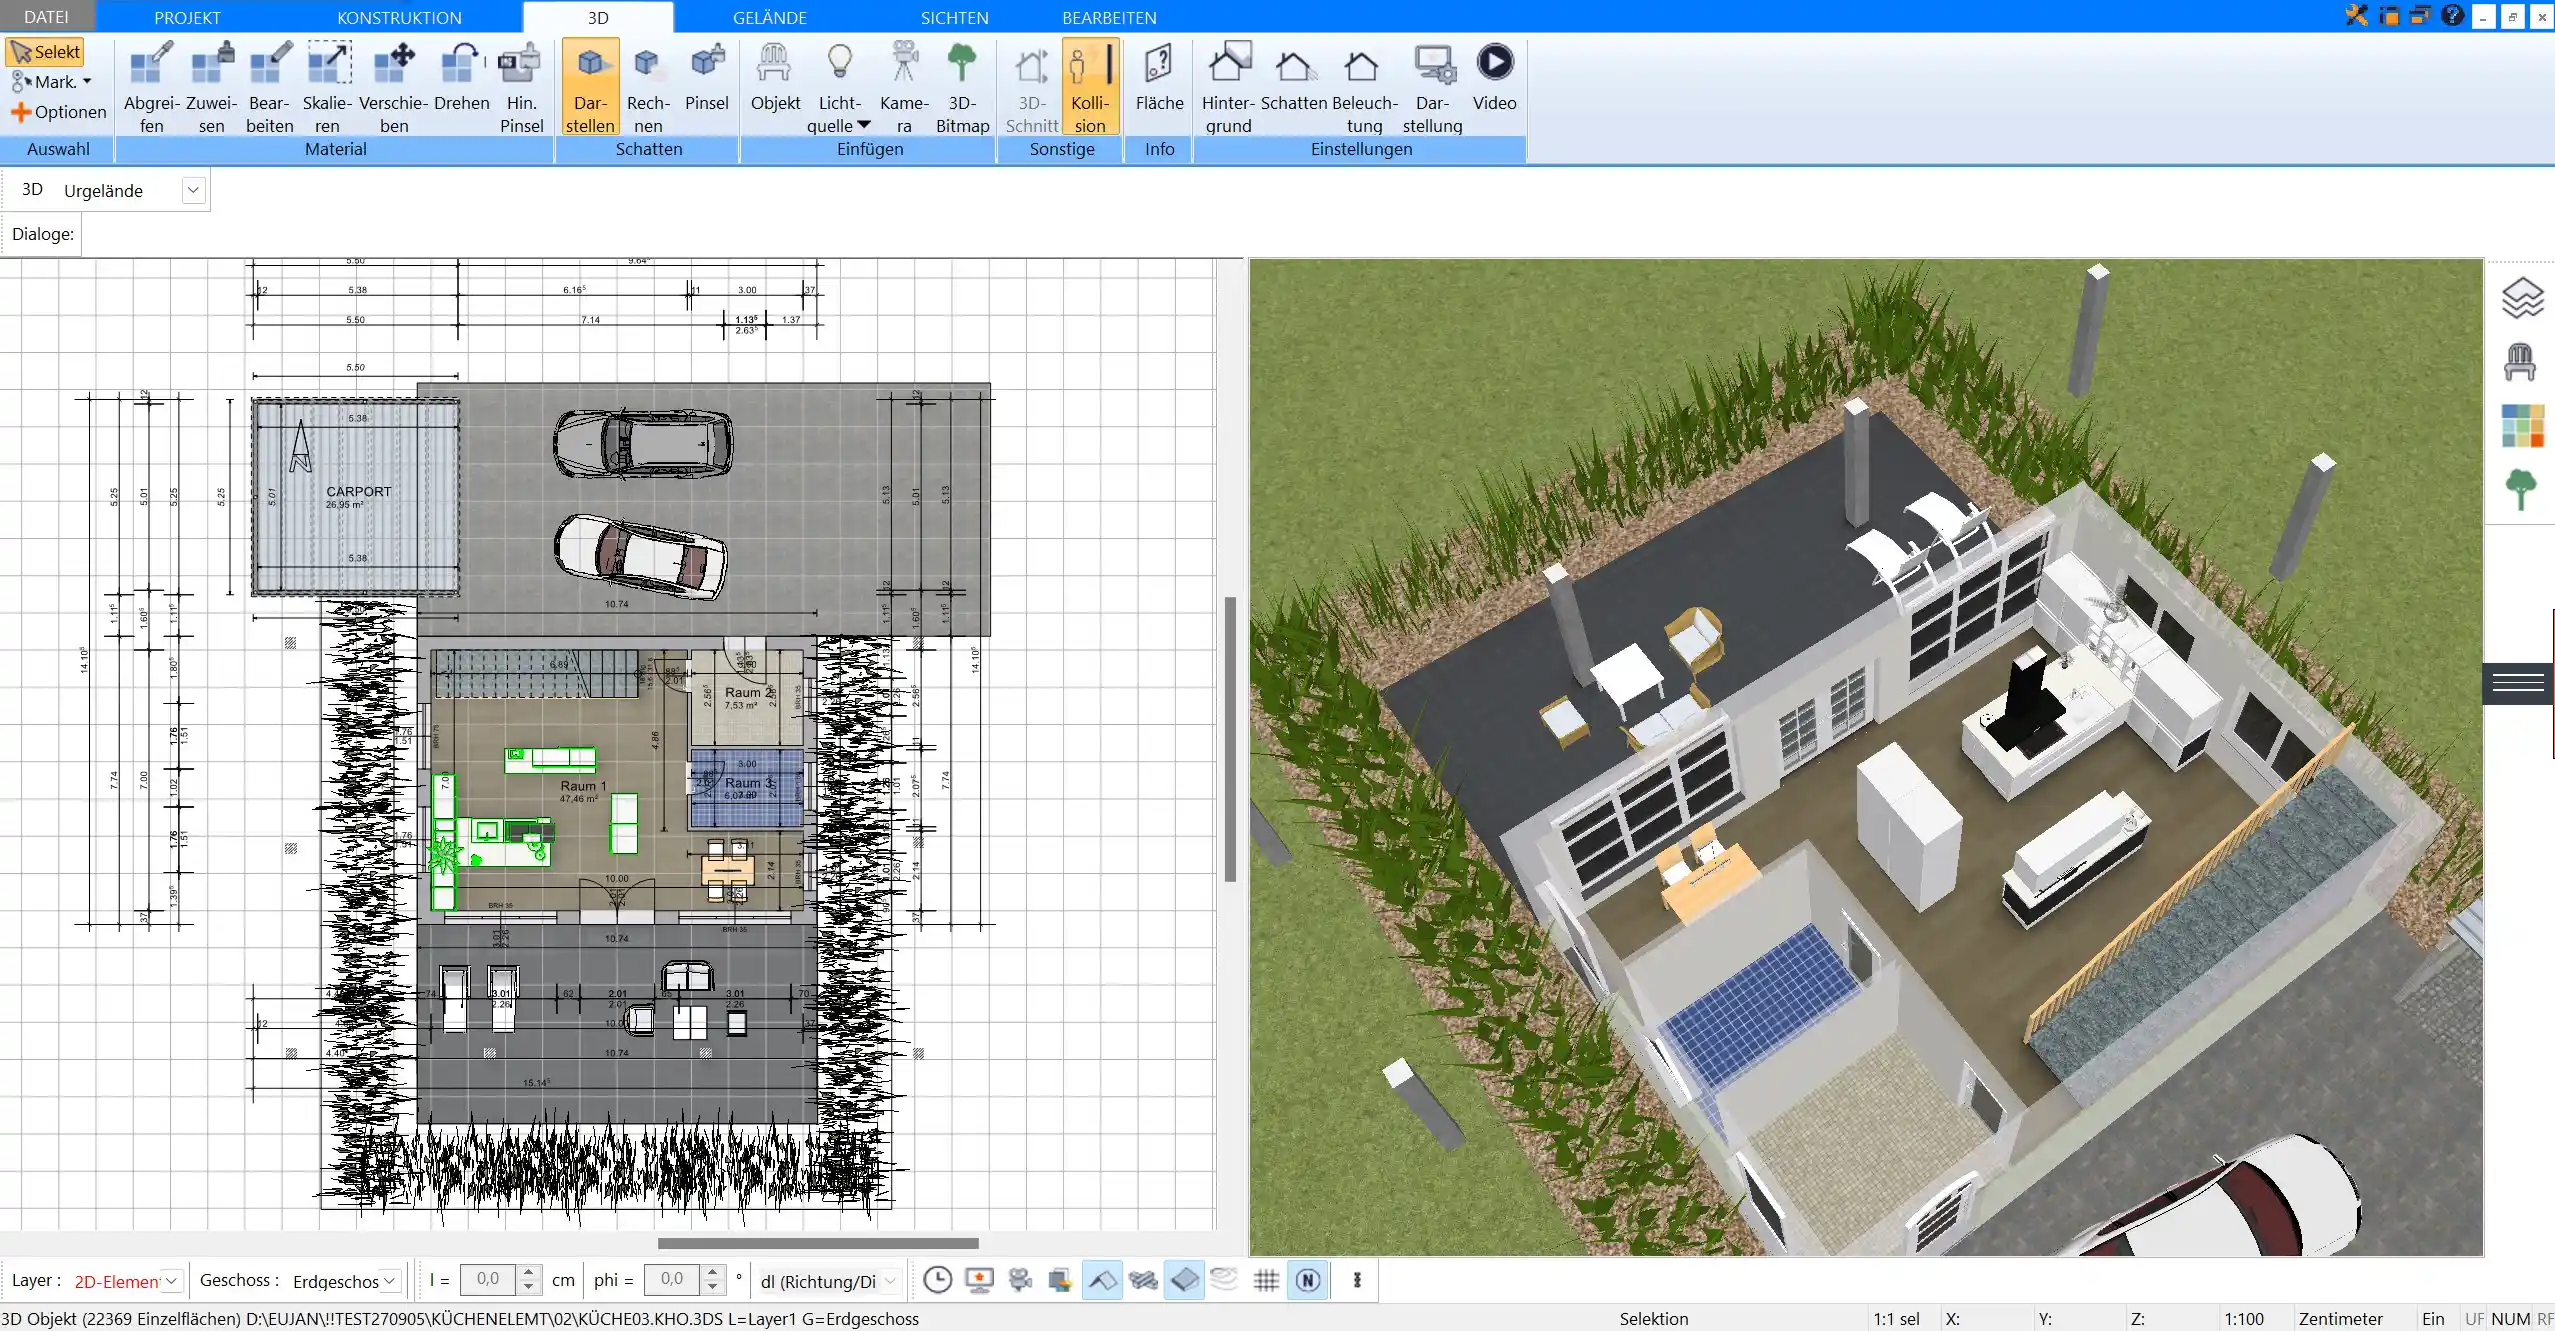The height and width of the screenshot is (1331, 2555).
Task: Toggle the Darstellen shadow display
Action: (x=590, y=87)
